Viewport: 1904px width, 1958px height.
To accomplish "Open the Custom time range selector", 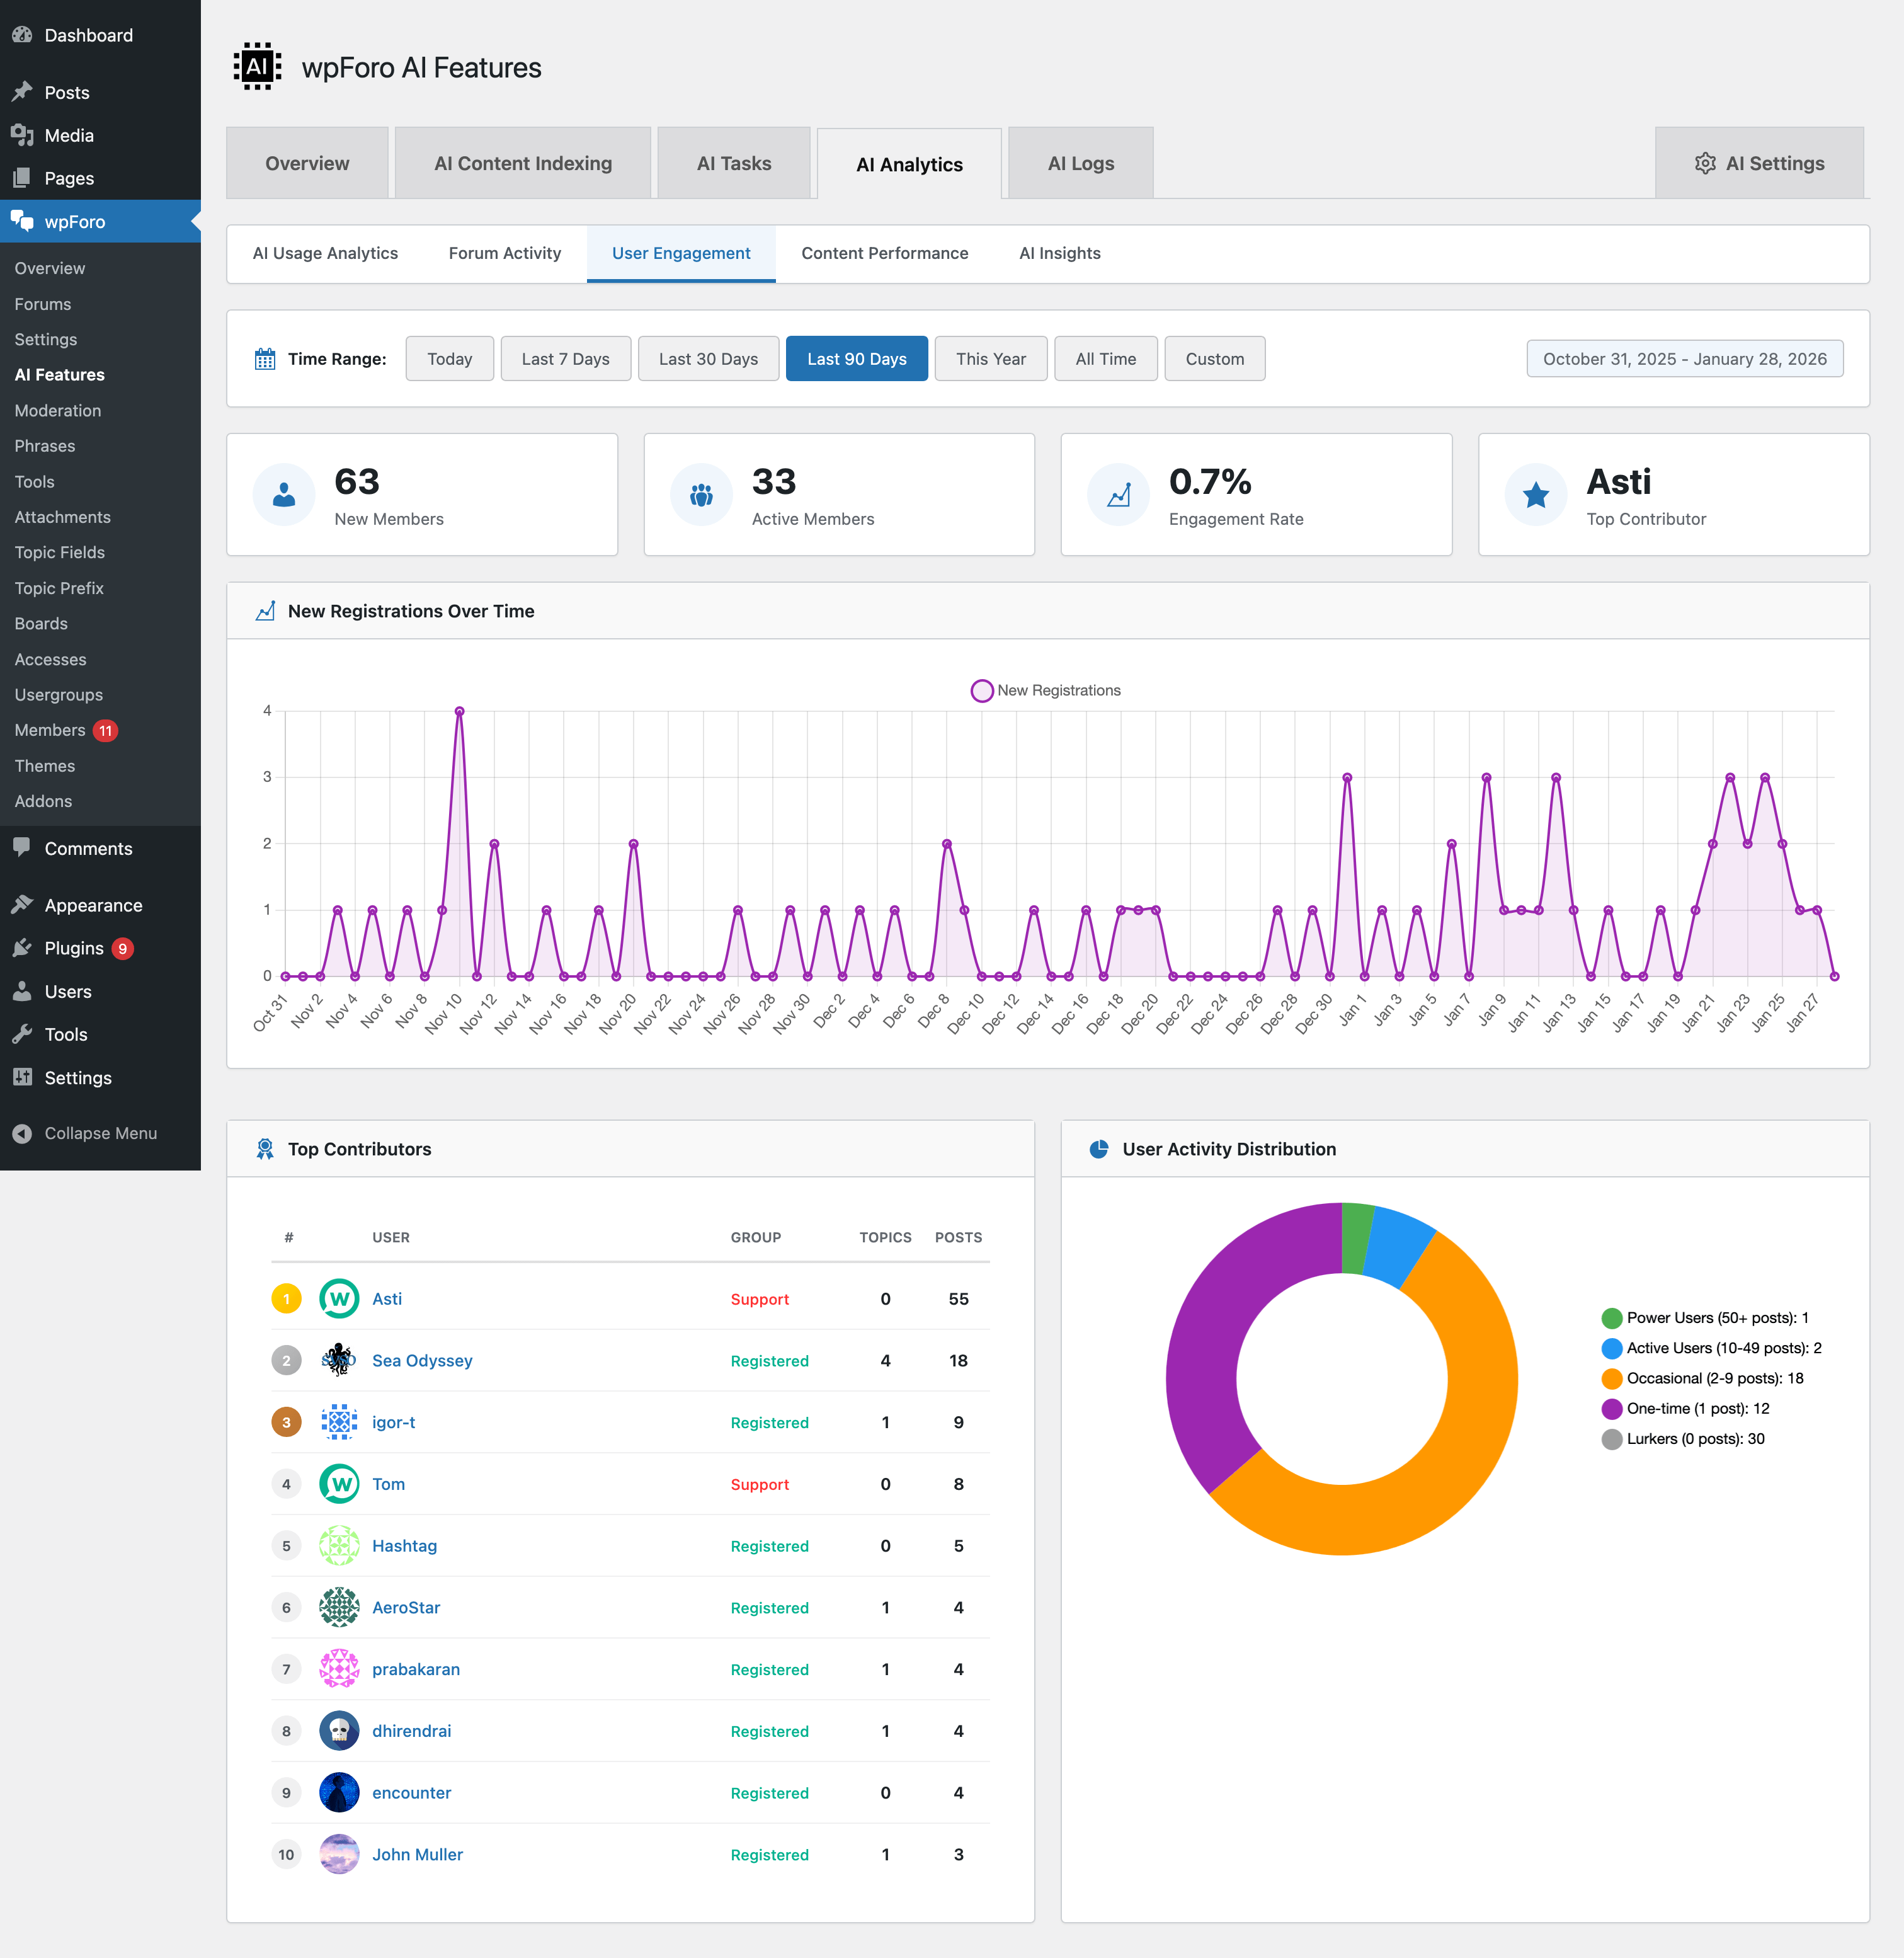I will coord(1214,358).
